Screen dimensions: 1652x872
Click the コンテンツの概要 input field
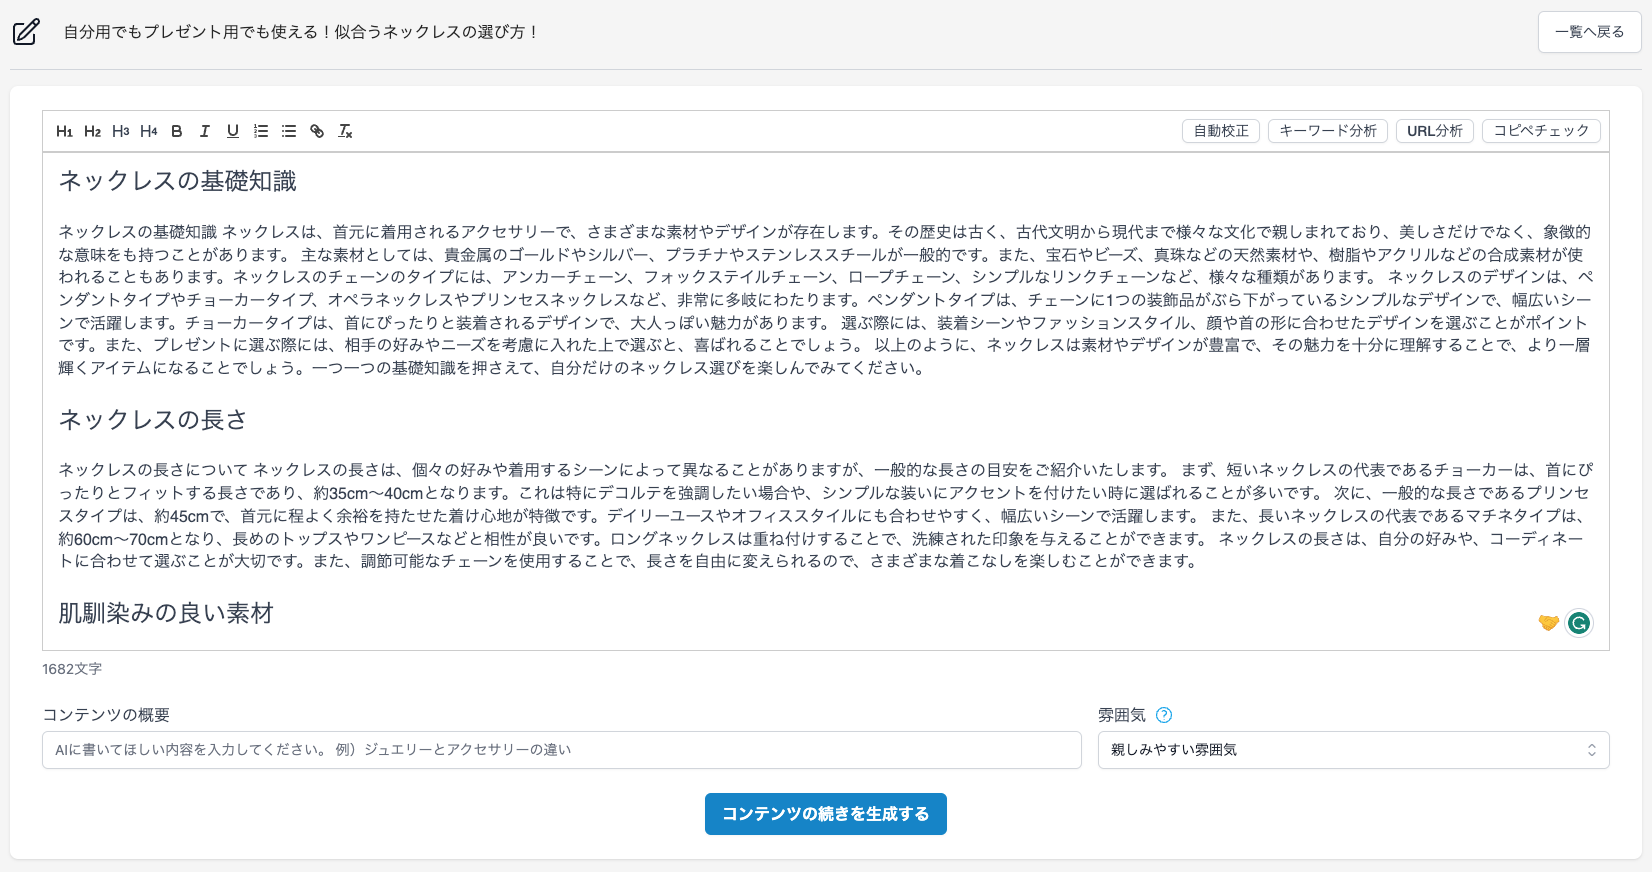pyautogui.click(x=562, y=750)
